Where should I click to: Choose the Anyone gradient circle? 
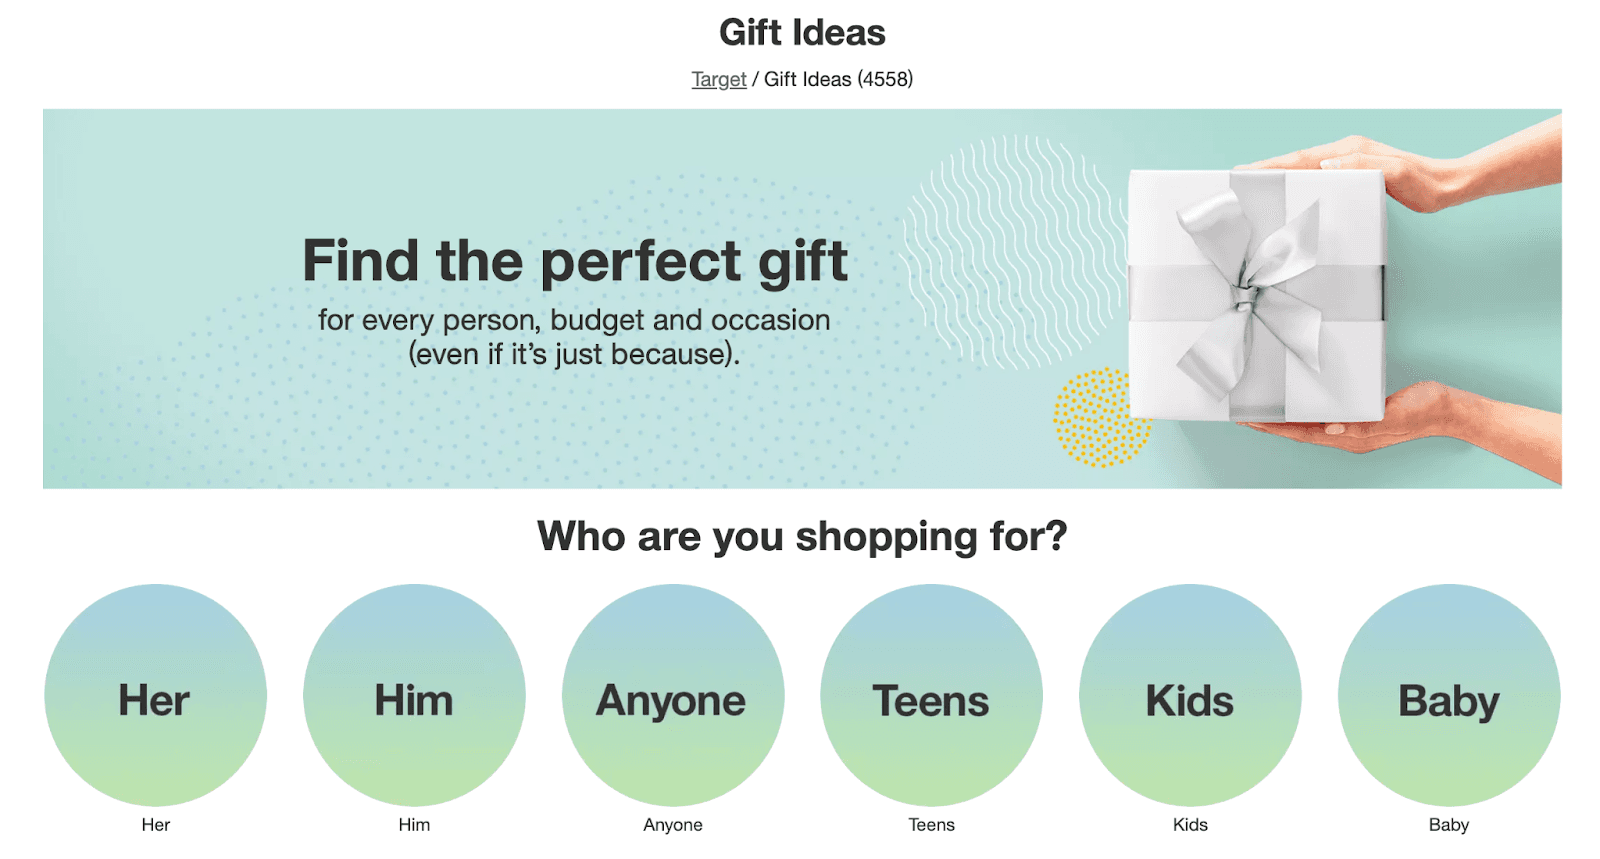(x=673, y=696)
